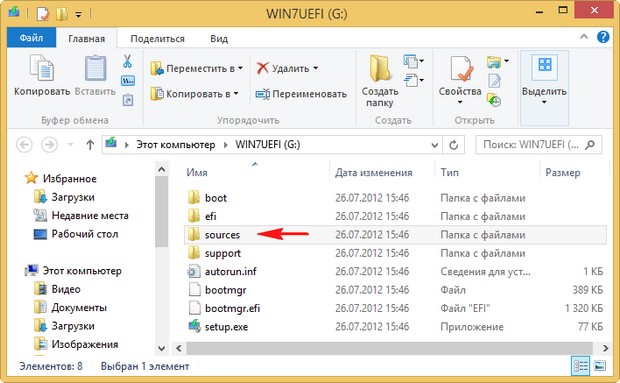Viewport: 620px width, 383px height.
Task: Click the History icon in Open group
Action: click(494, 100)
